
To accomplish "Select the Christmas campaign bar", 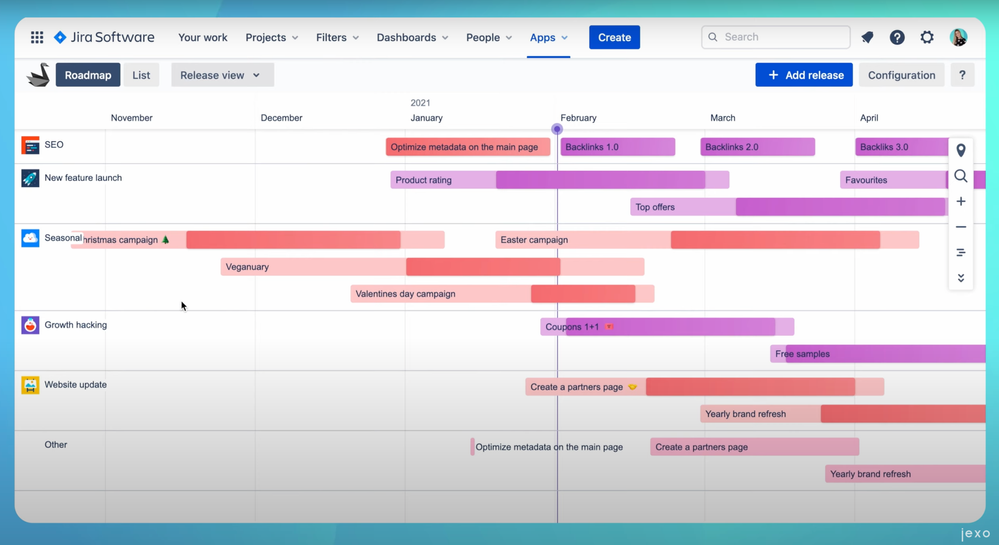I will coord(257,240).
